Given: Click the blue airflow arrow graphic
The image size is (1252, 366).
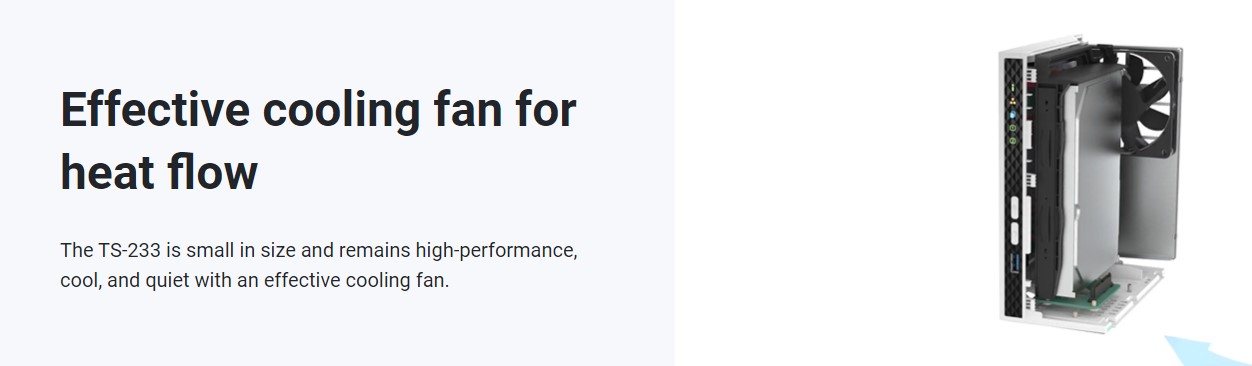Looking at the screenshot, I should tap(1205, 351).
